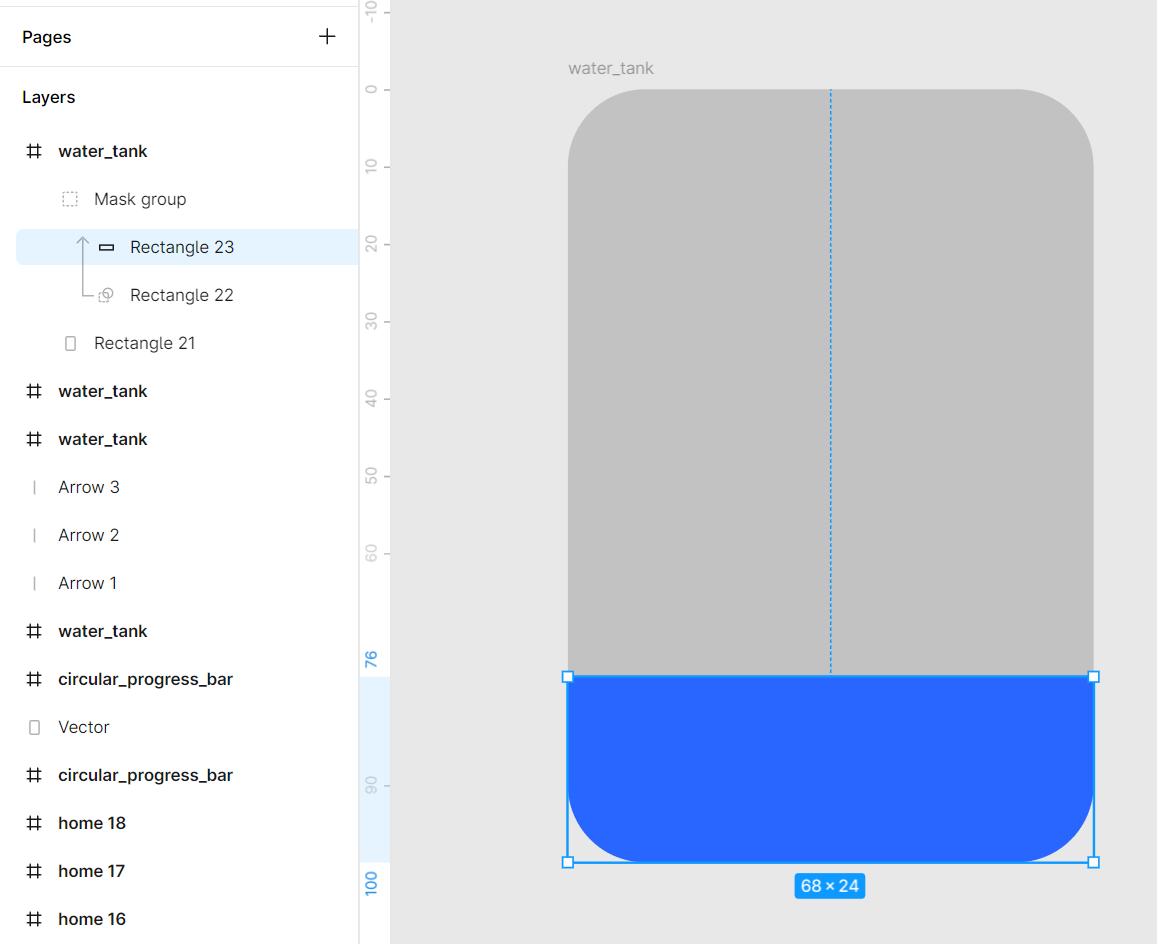Open the Pages section header

click(47, 37)
